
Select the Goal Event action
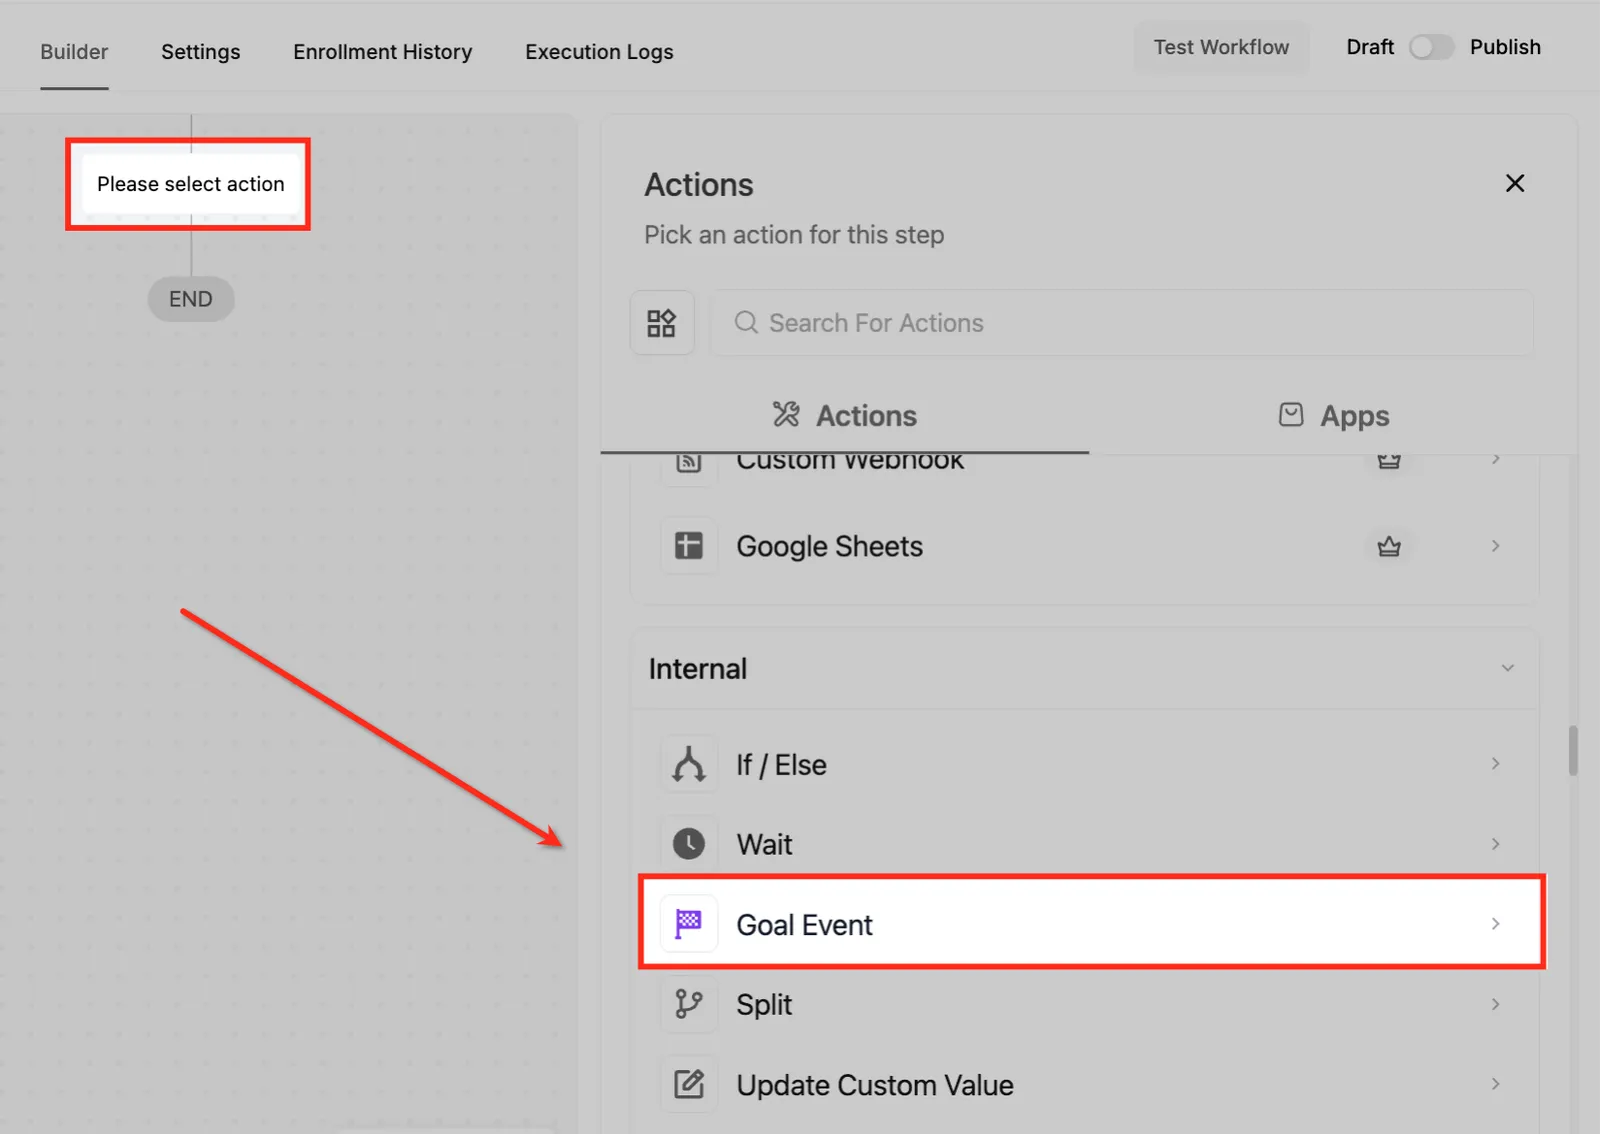click(1092, 923)
